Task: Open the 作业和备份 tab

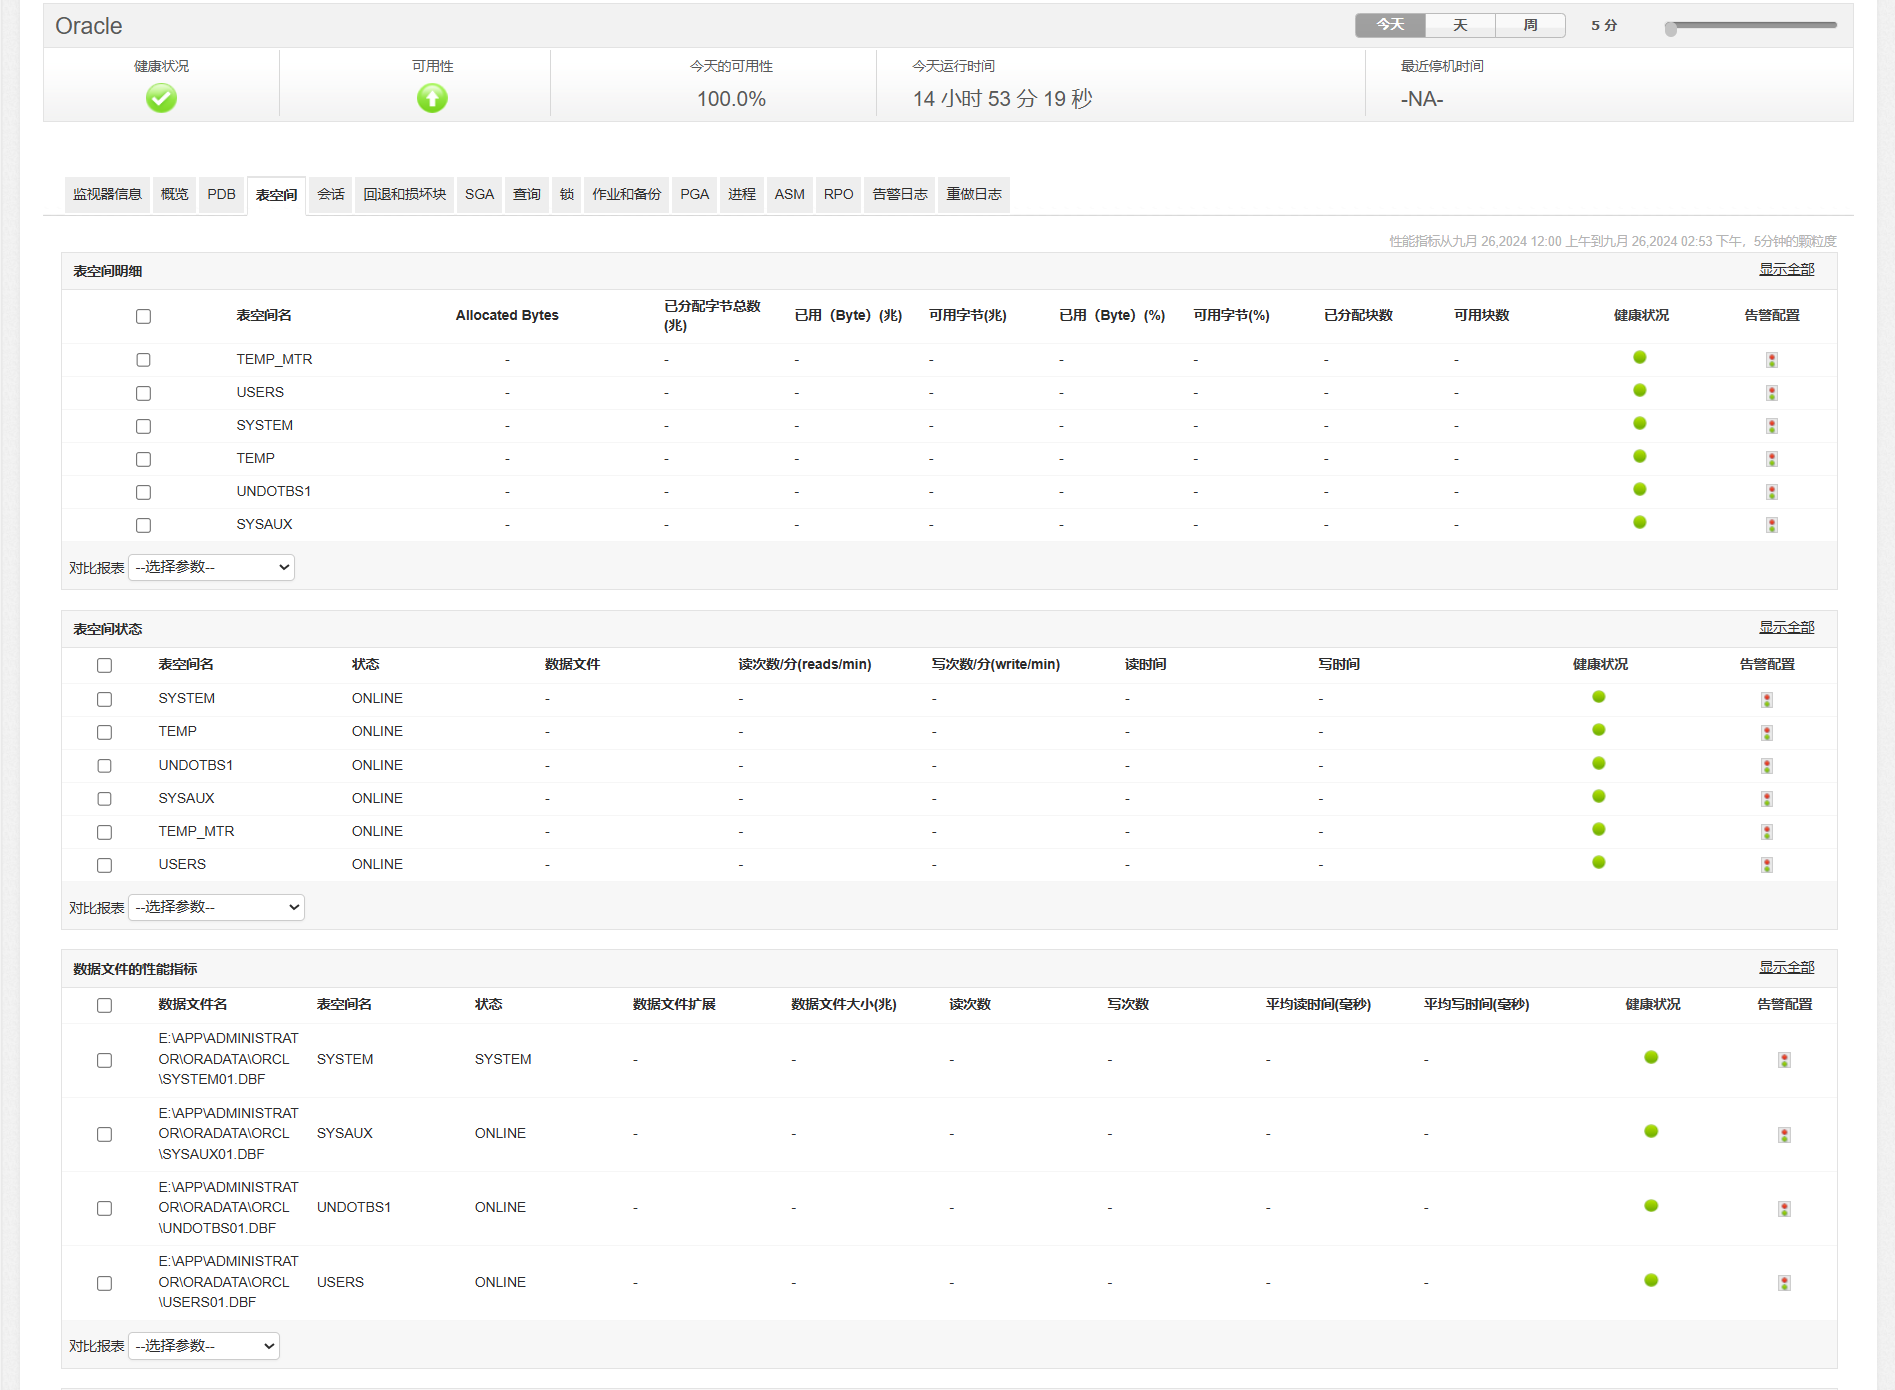Action: click(x=626, y=194)
